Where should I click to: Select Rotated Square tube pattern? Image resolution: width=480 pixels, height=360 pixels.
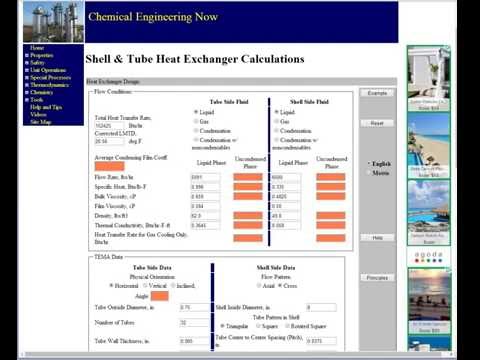coord(287,326)
